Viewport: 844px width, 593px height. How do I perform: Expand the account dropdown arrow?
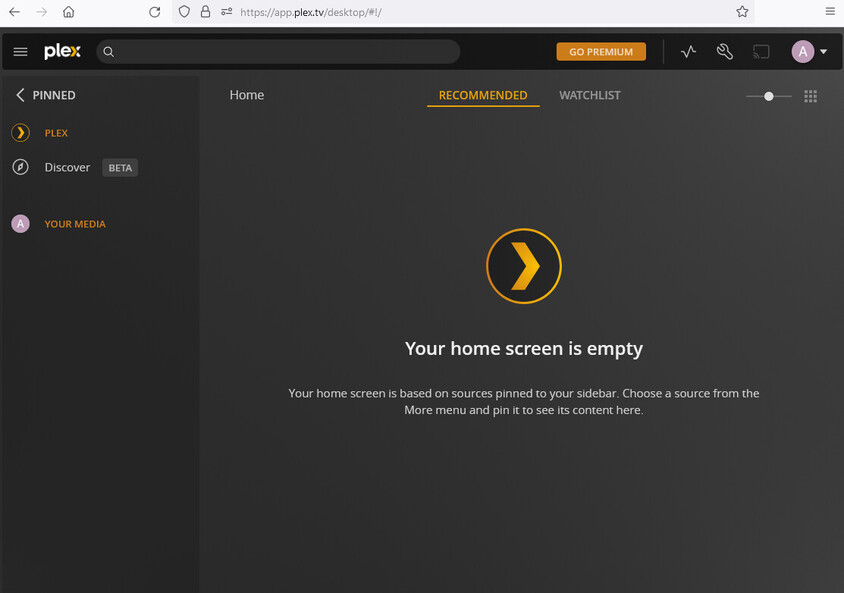click(824, 52)
